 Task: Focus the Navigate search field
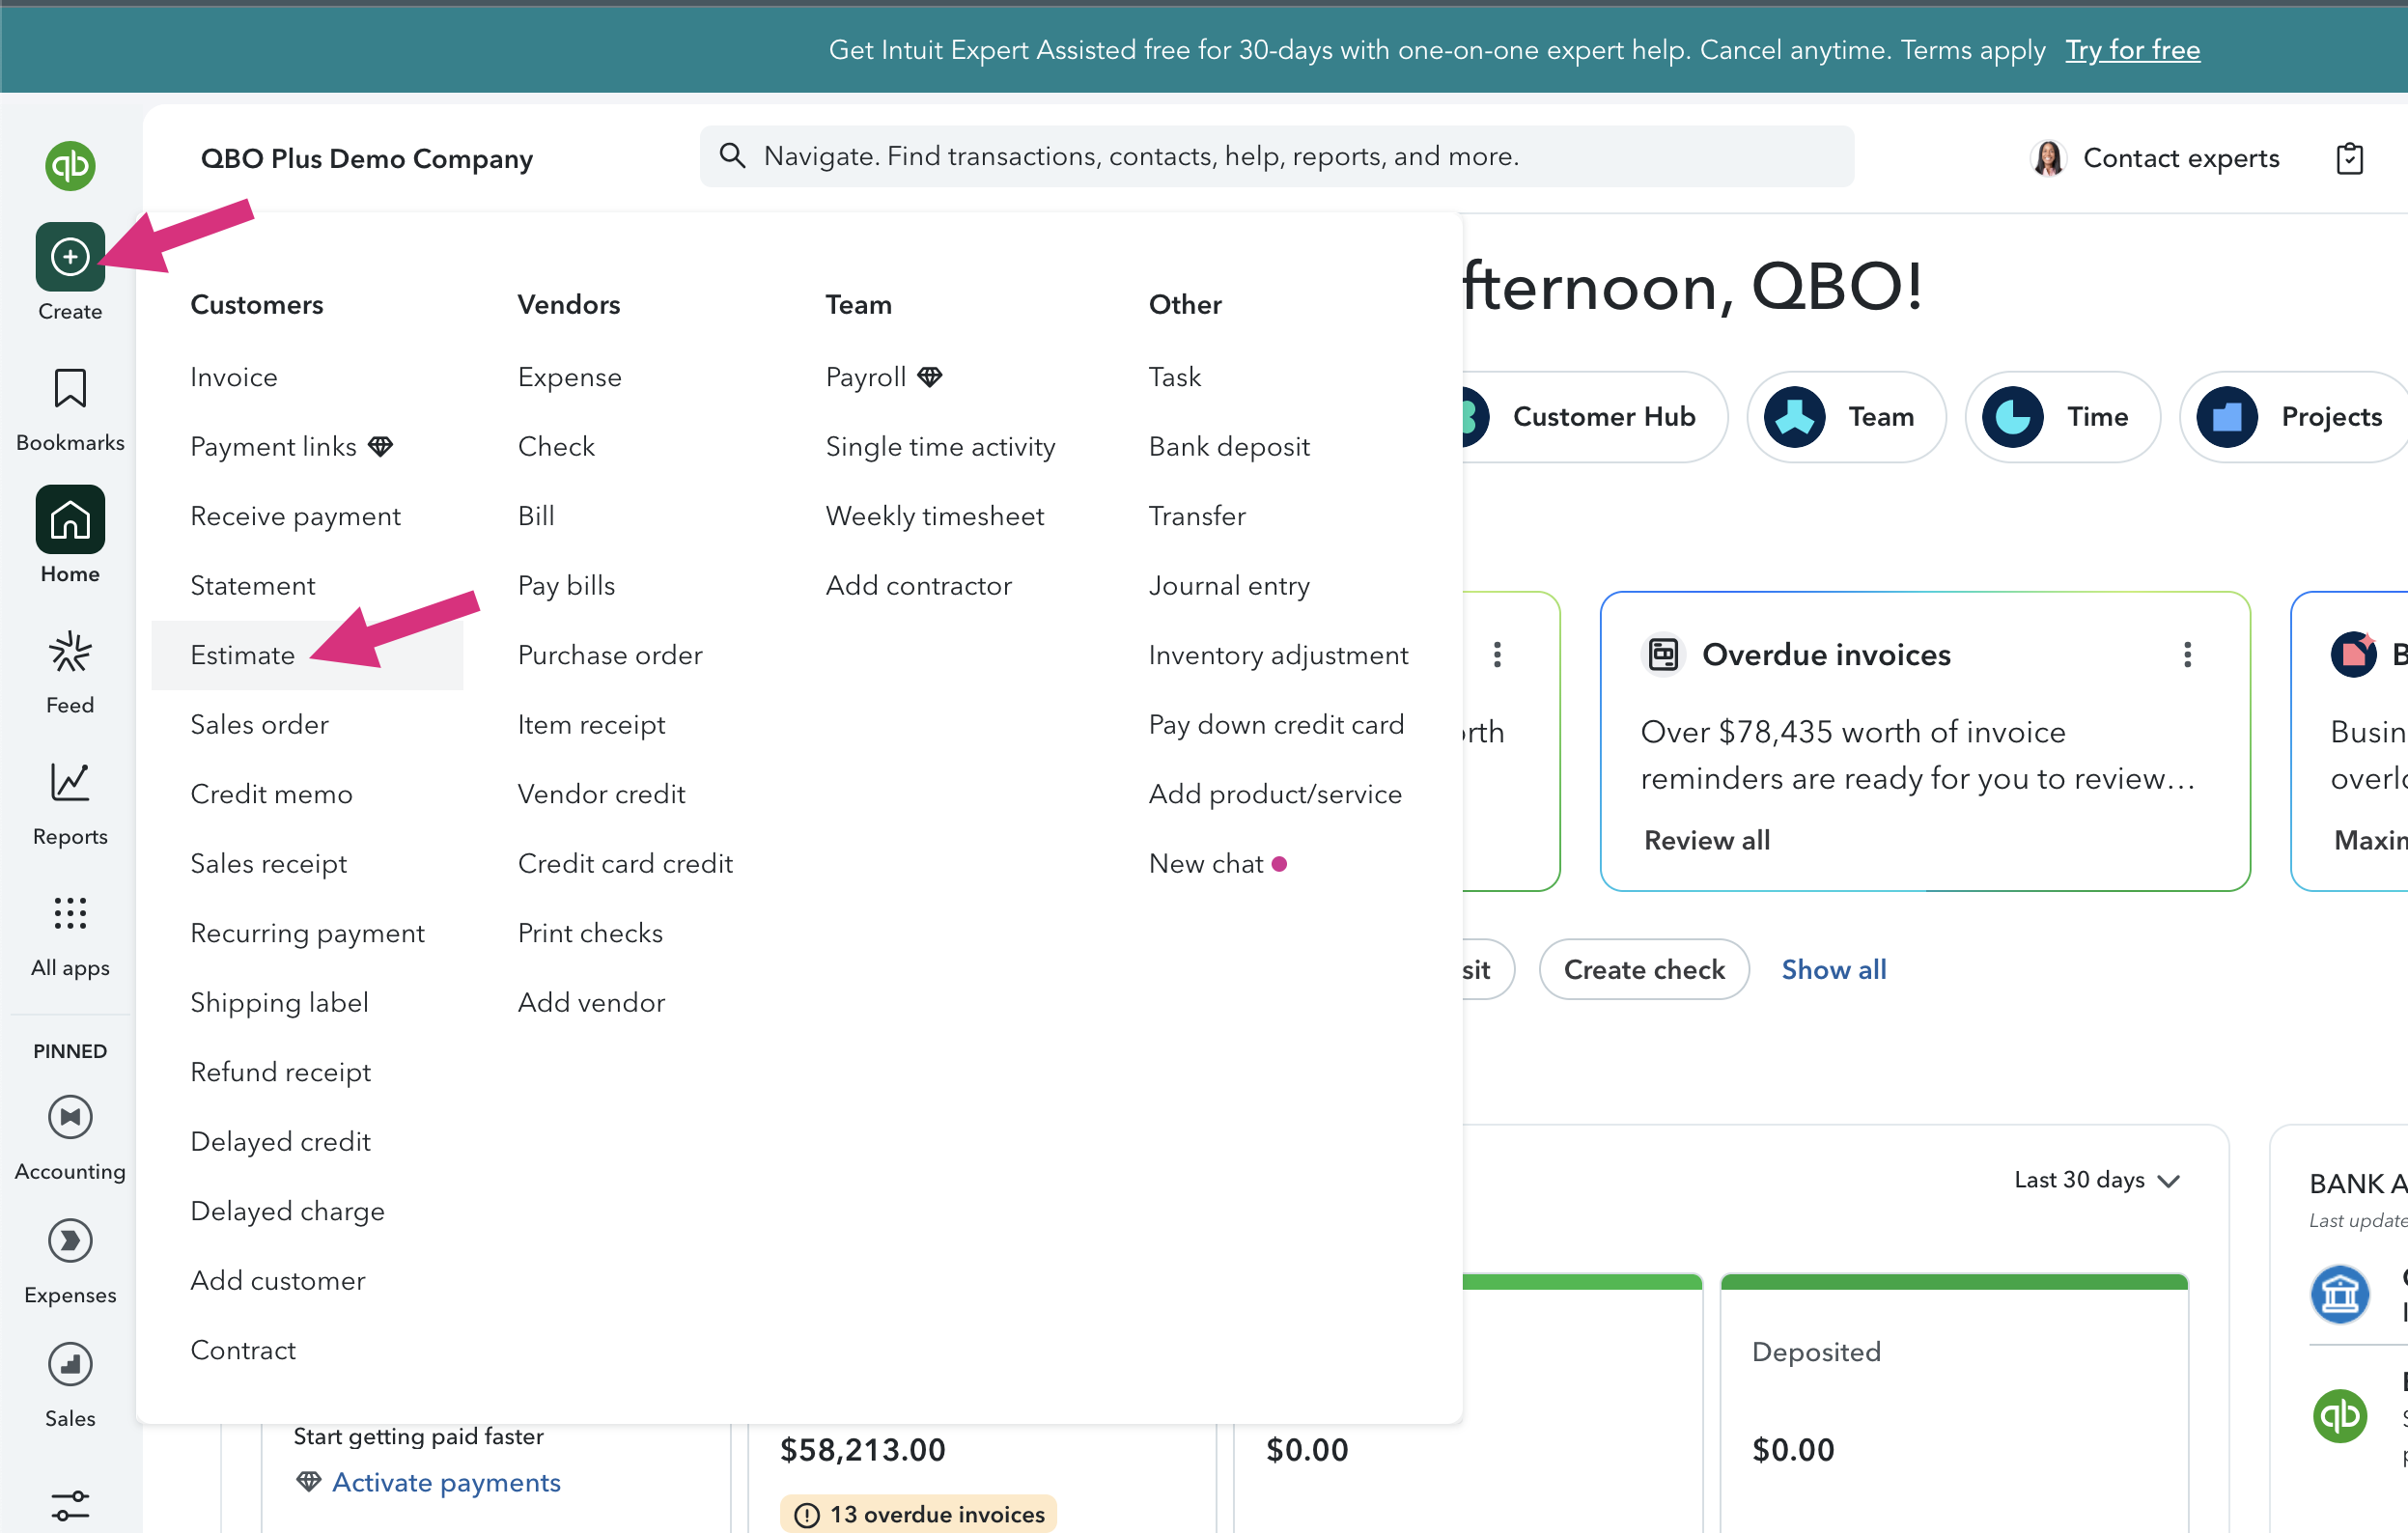(x=1277, y=156)
